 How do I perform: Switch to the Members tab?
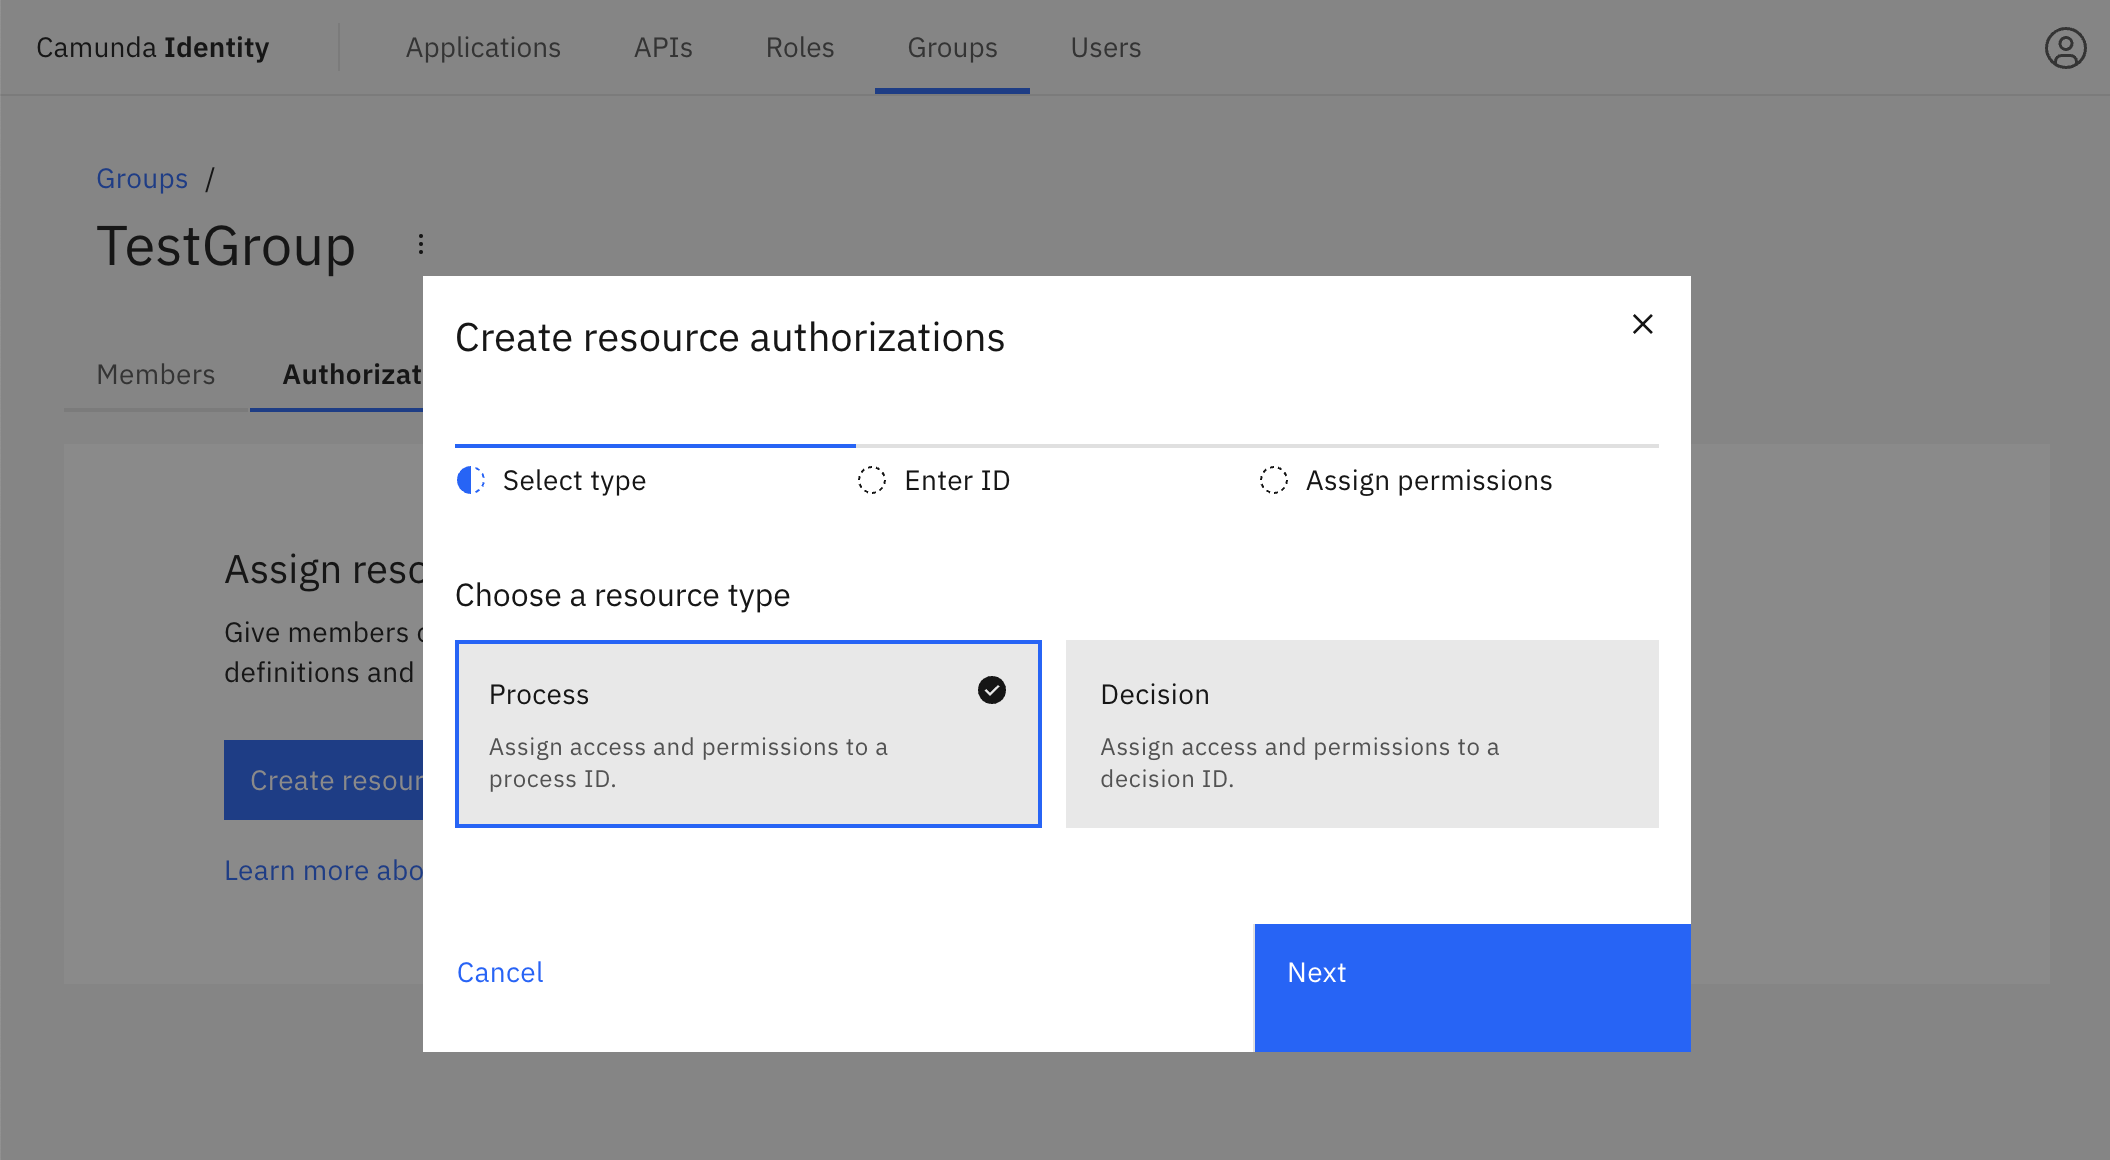[x=155, y=375]
